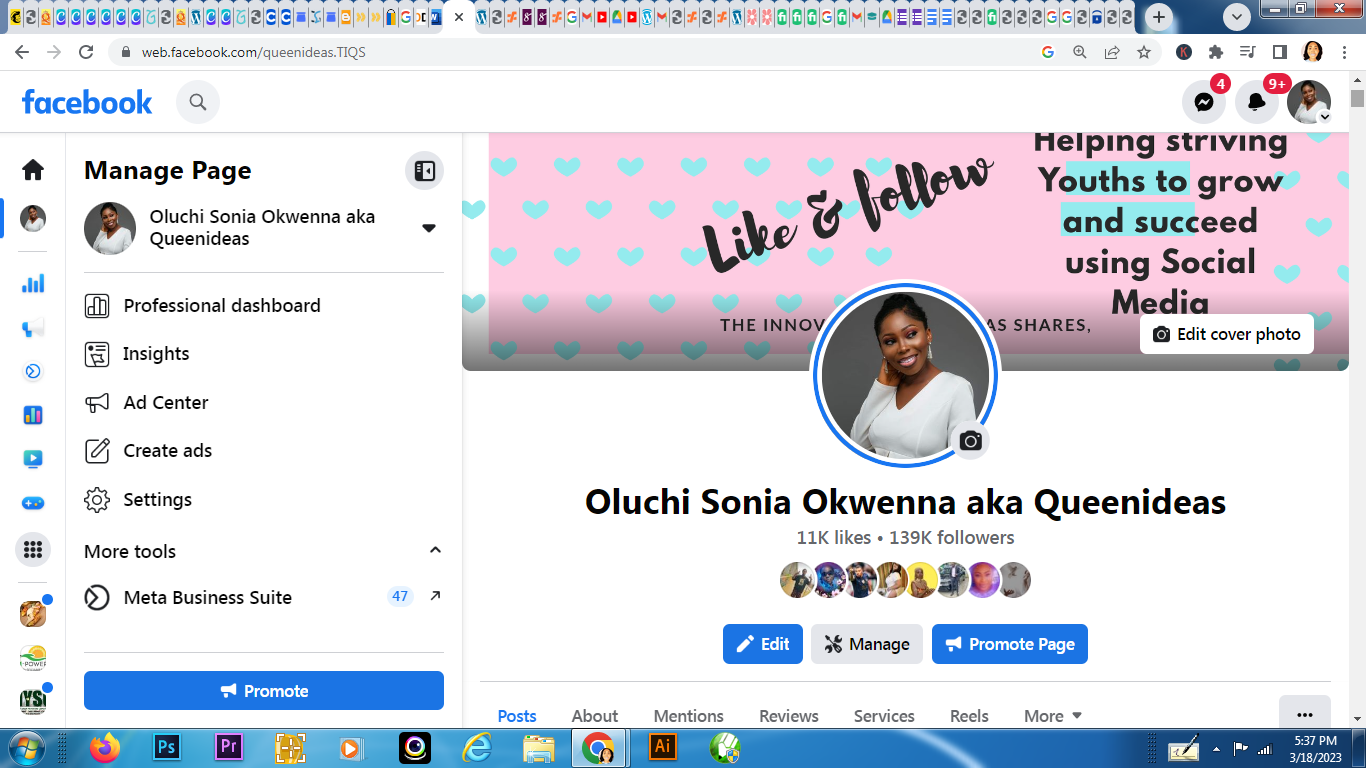Click the Edit page button
This screenshot has width=1366, height=768.
(763, 644)
